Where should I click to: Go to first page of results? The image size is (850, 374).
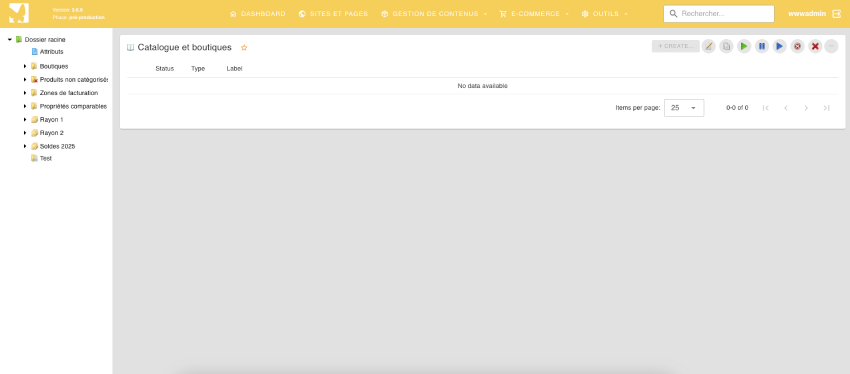(765, 108)
